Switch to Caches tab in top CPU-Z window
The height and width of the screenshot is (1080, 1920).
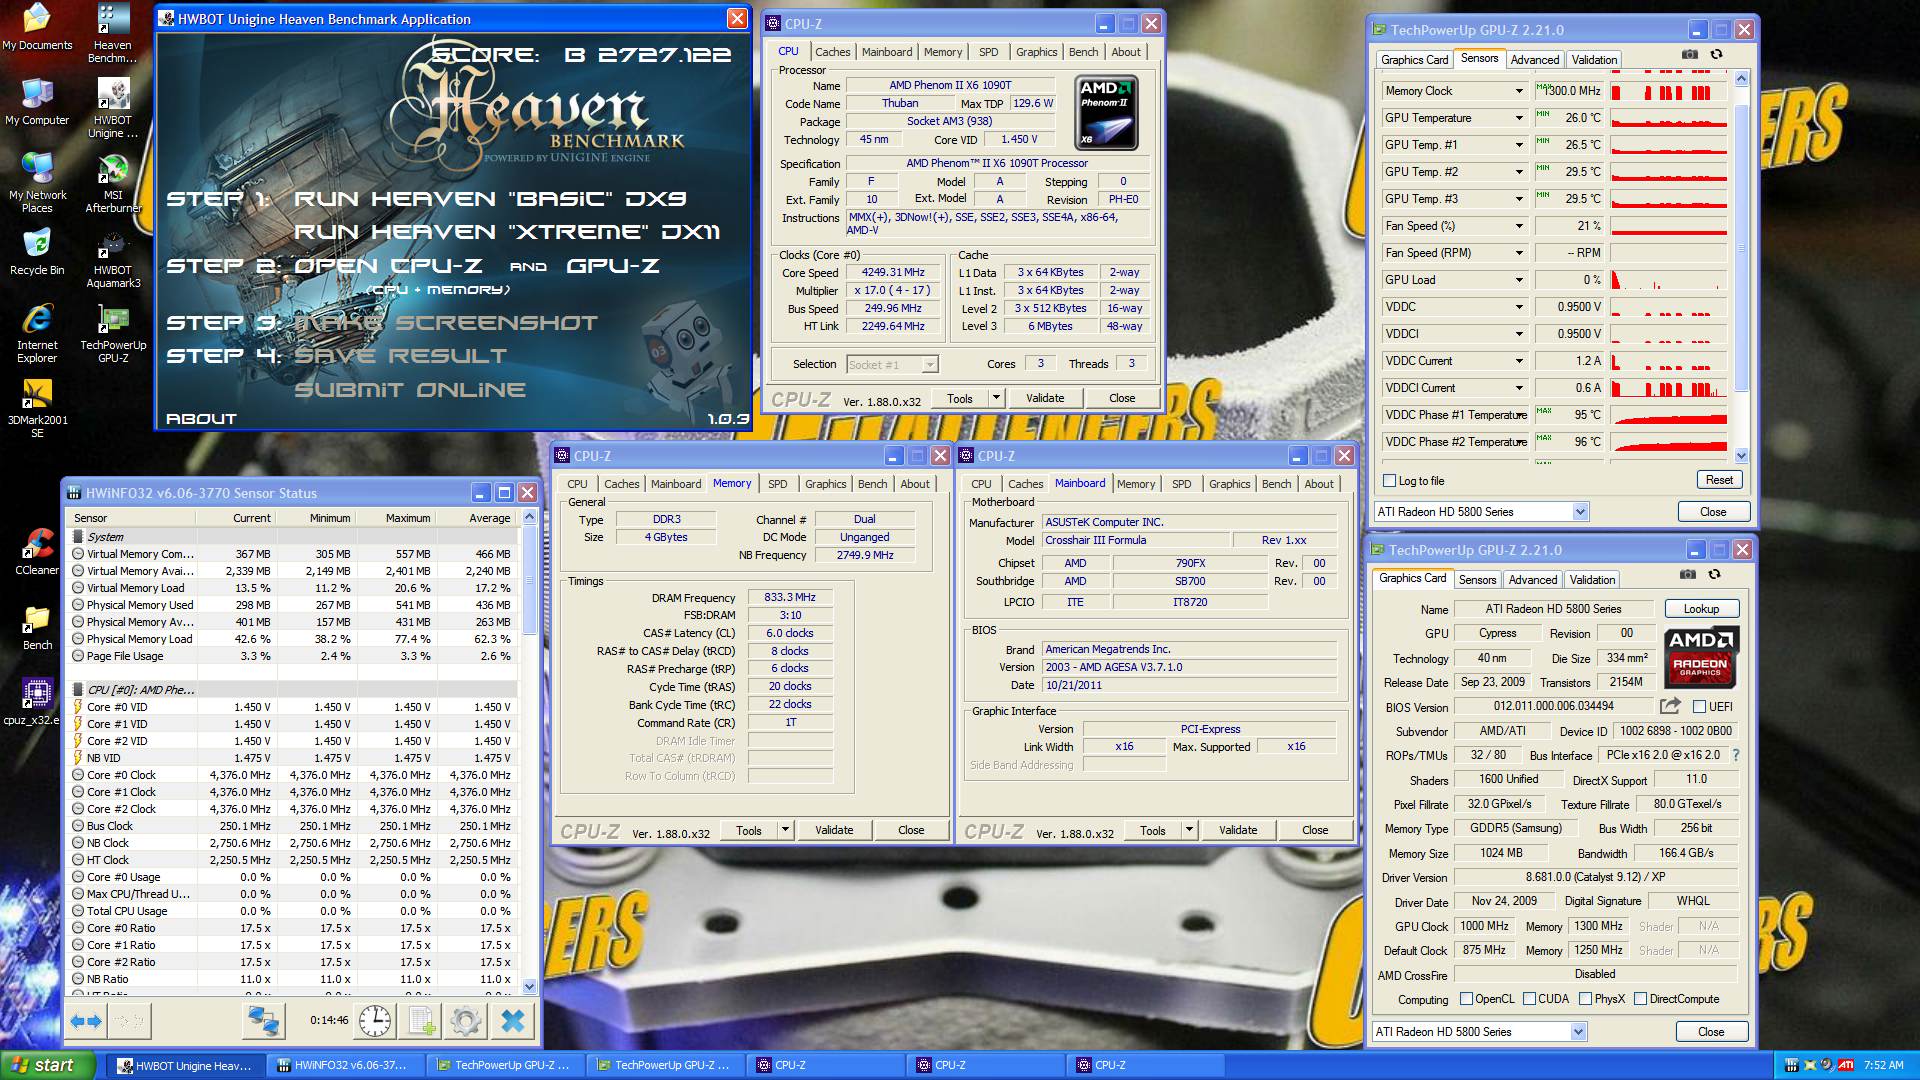[x=832, y=52]
